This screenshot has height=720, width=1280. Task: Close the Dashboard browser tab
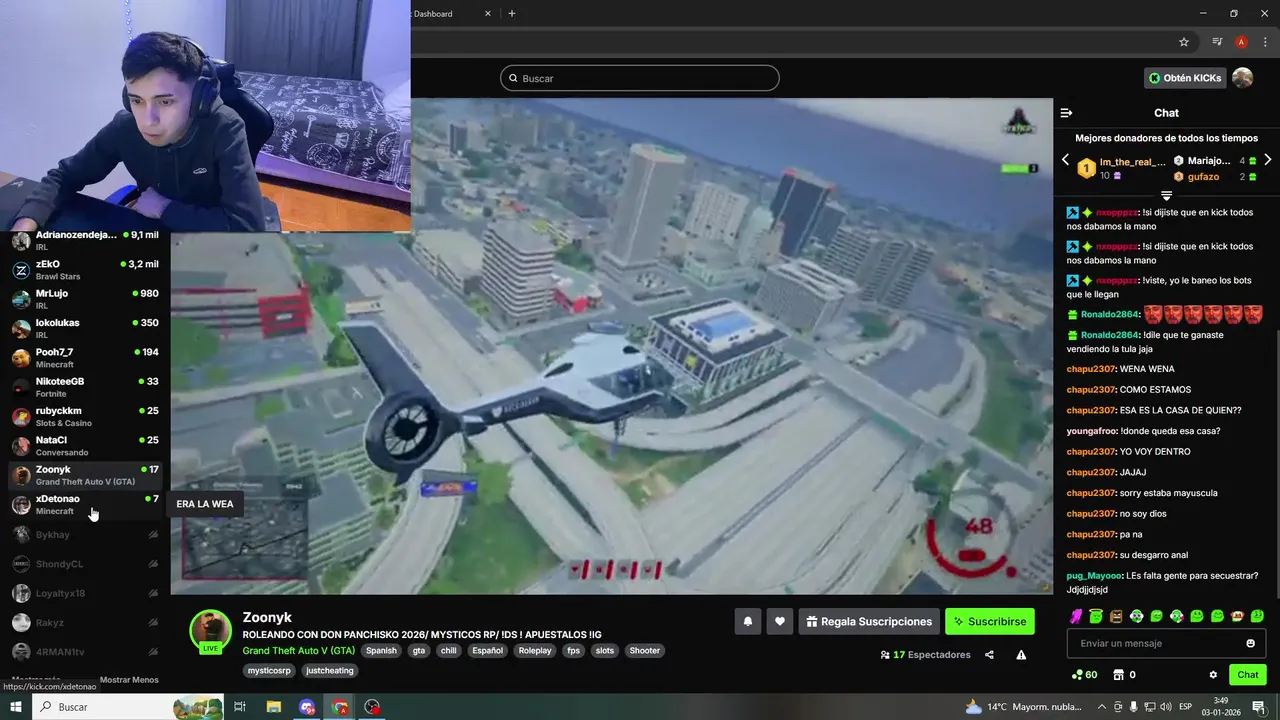click(488, 14)
